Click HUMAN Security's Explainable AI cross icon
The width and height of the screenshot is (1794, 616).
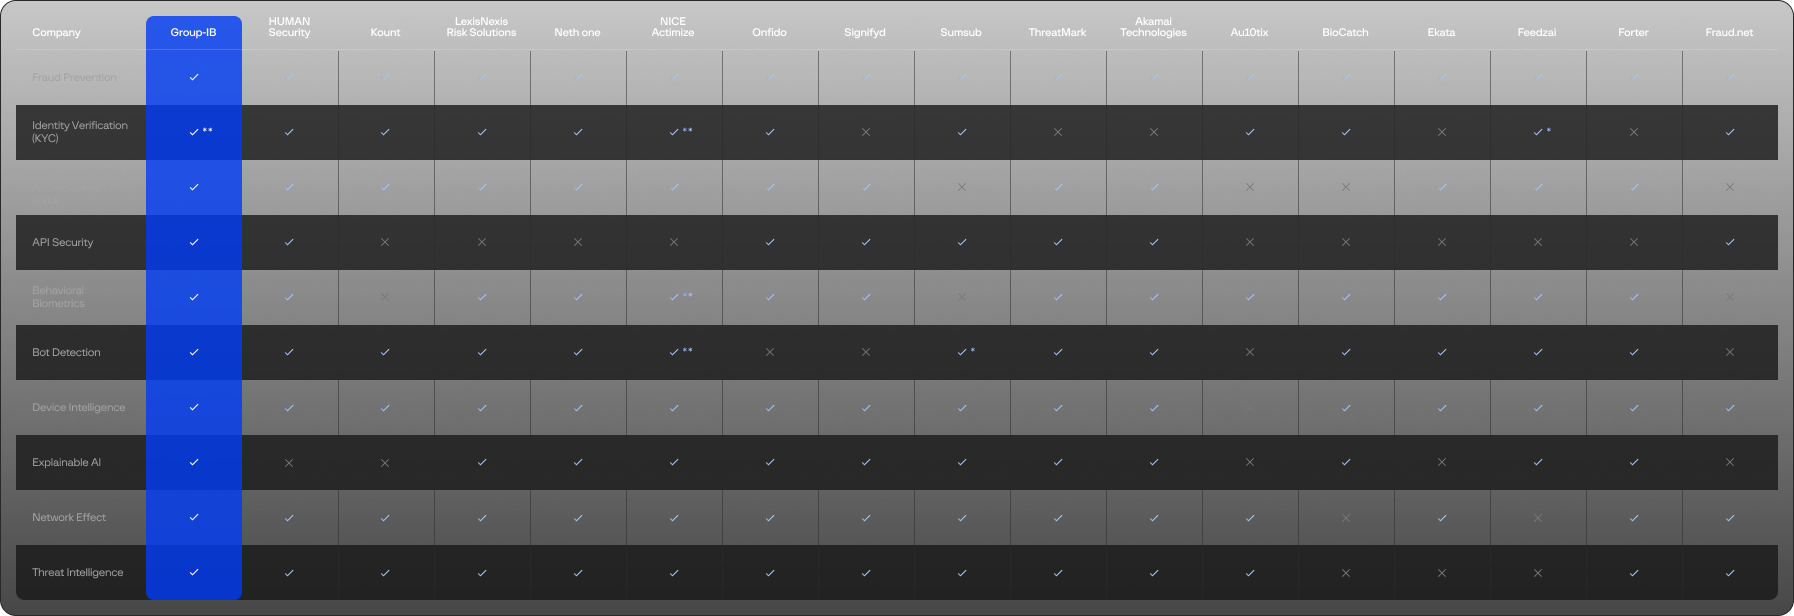tap(289, 463)
